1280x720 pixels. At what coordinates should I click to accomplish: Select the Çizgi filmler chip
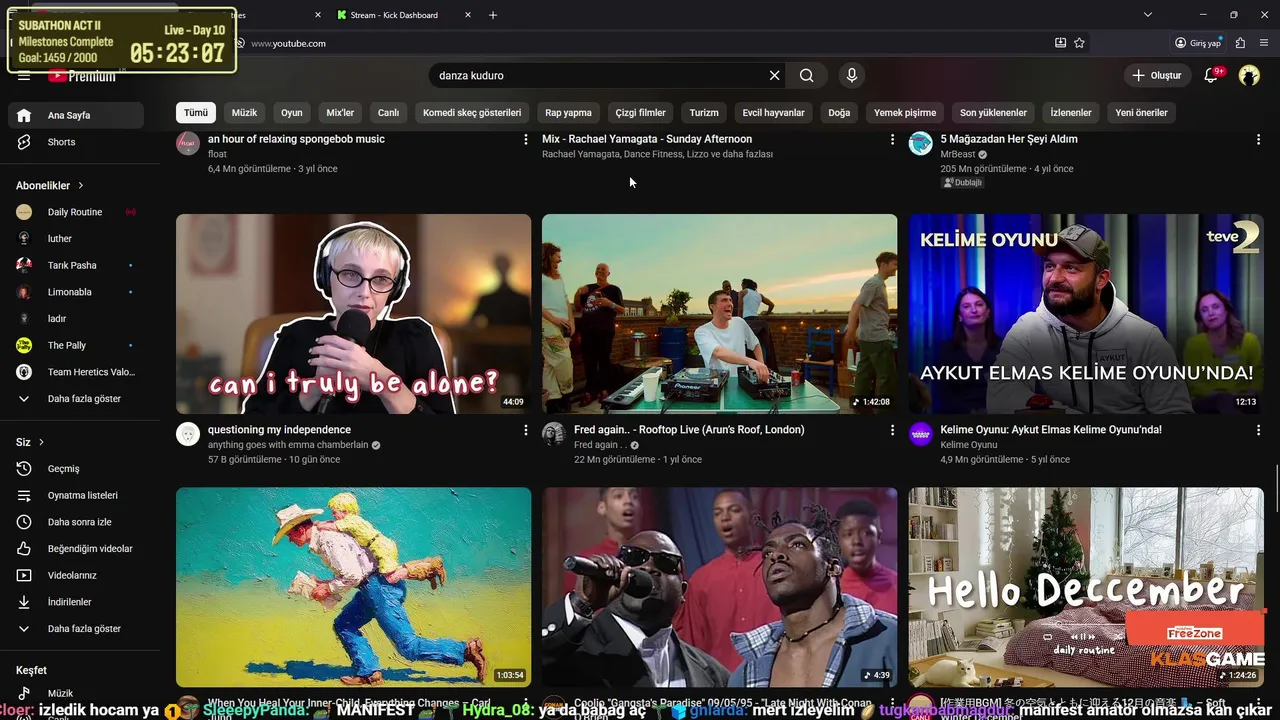[641, 113]
